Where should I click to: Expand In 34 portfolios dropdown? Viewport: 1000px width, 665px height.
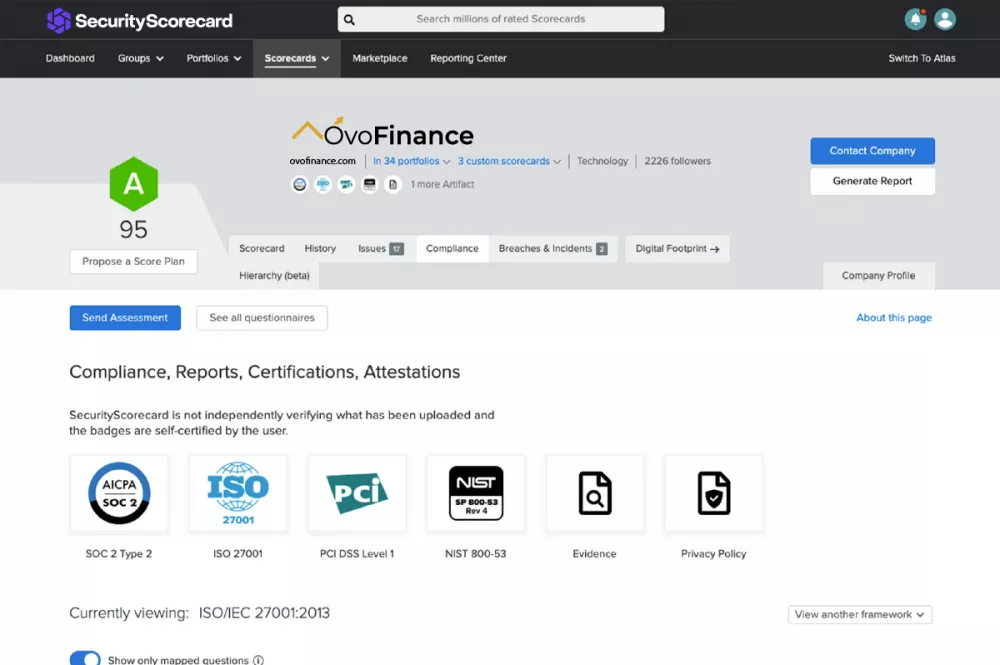click(411, 161)
